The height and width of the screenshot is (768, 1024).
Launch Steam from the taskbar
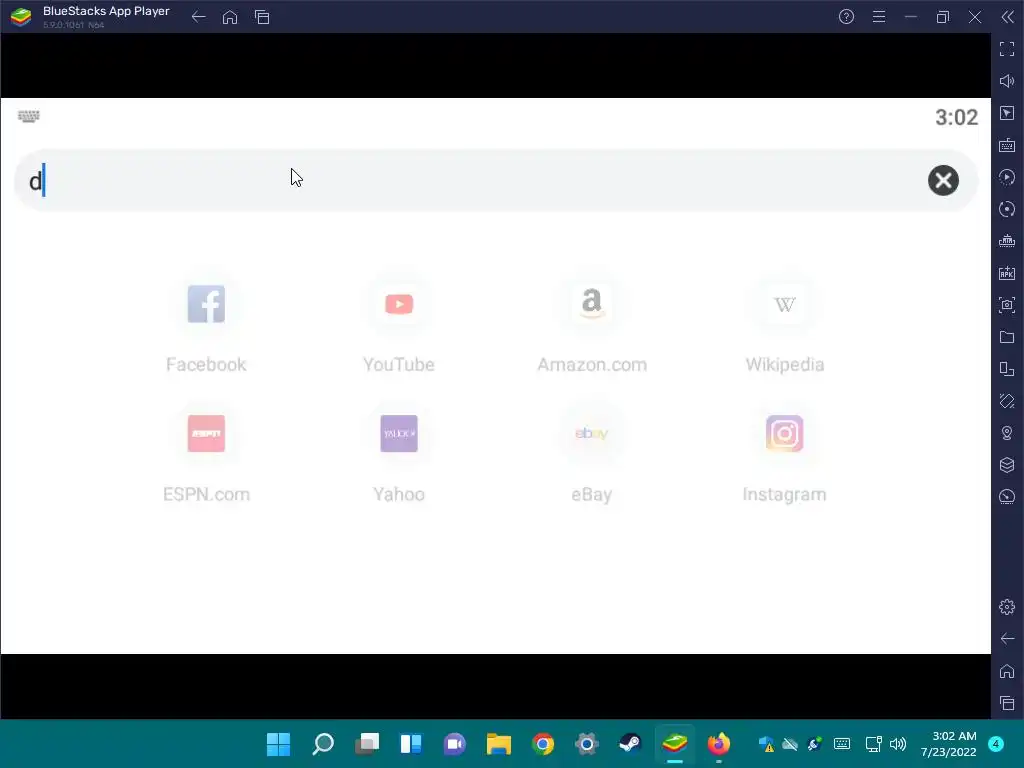coord(630,744)
